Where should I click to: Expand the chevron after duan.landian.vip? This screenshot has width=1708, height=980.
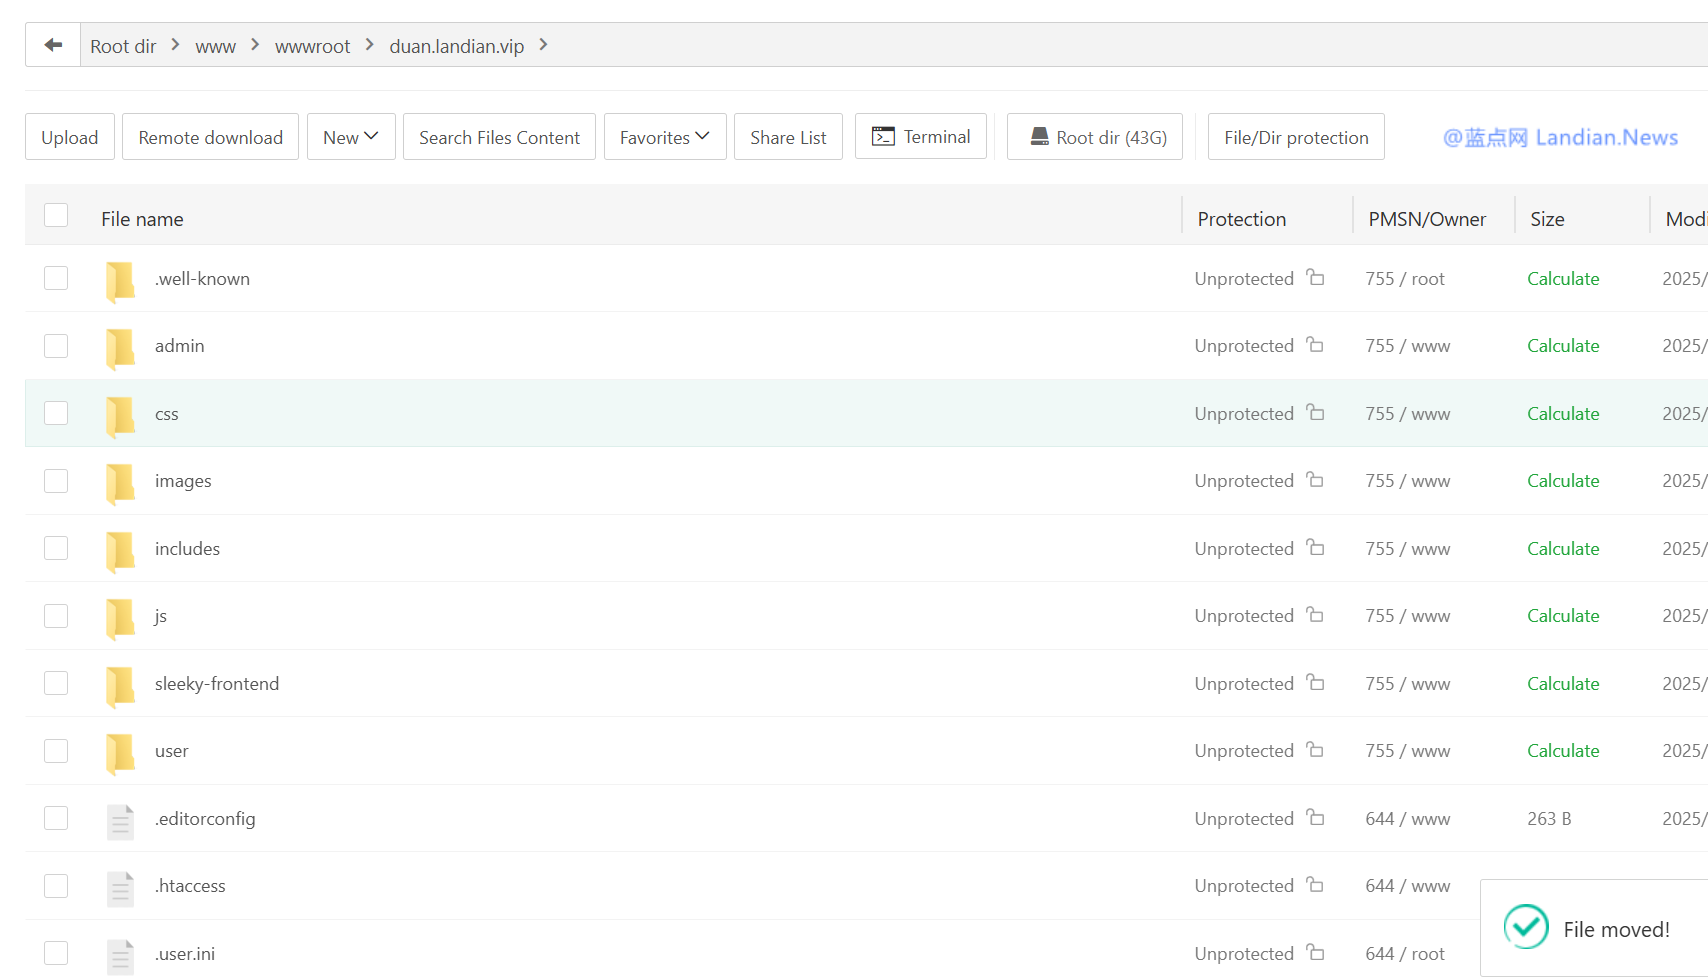click(x=543, y=45)
